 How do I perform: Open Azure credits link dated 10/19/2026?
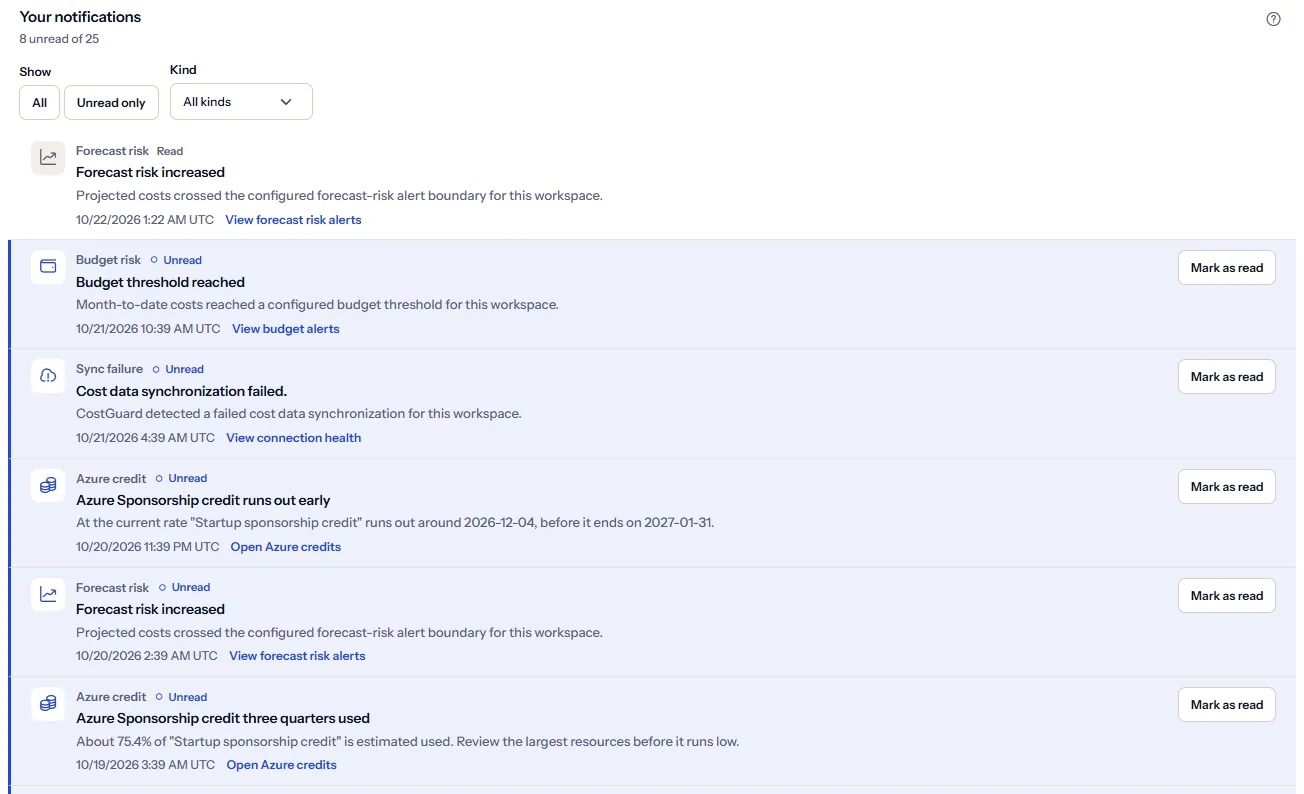pos(282,765)
